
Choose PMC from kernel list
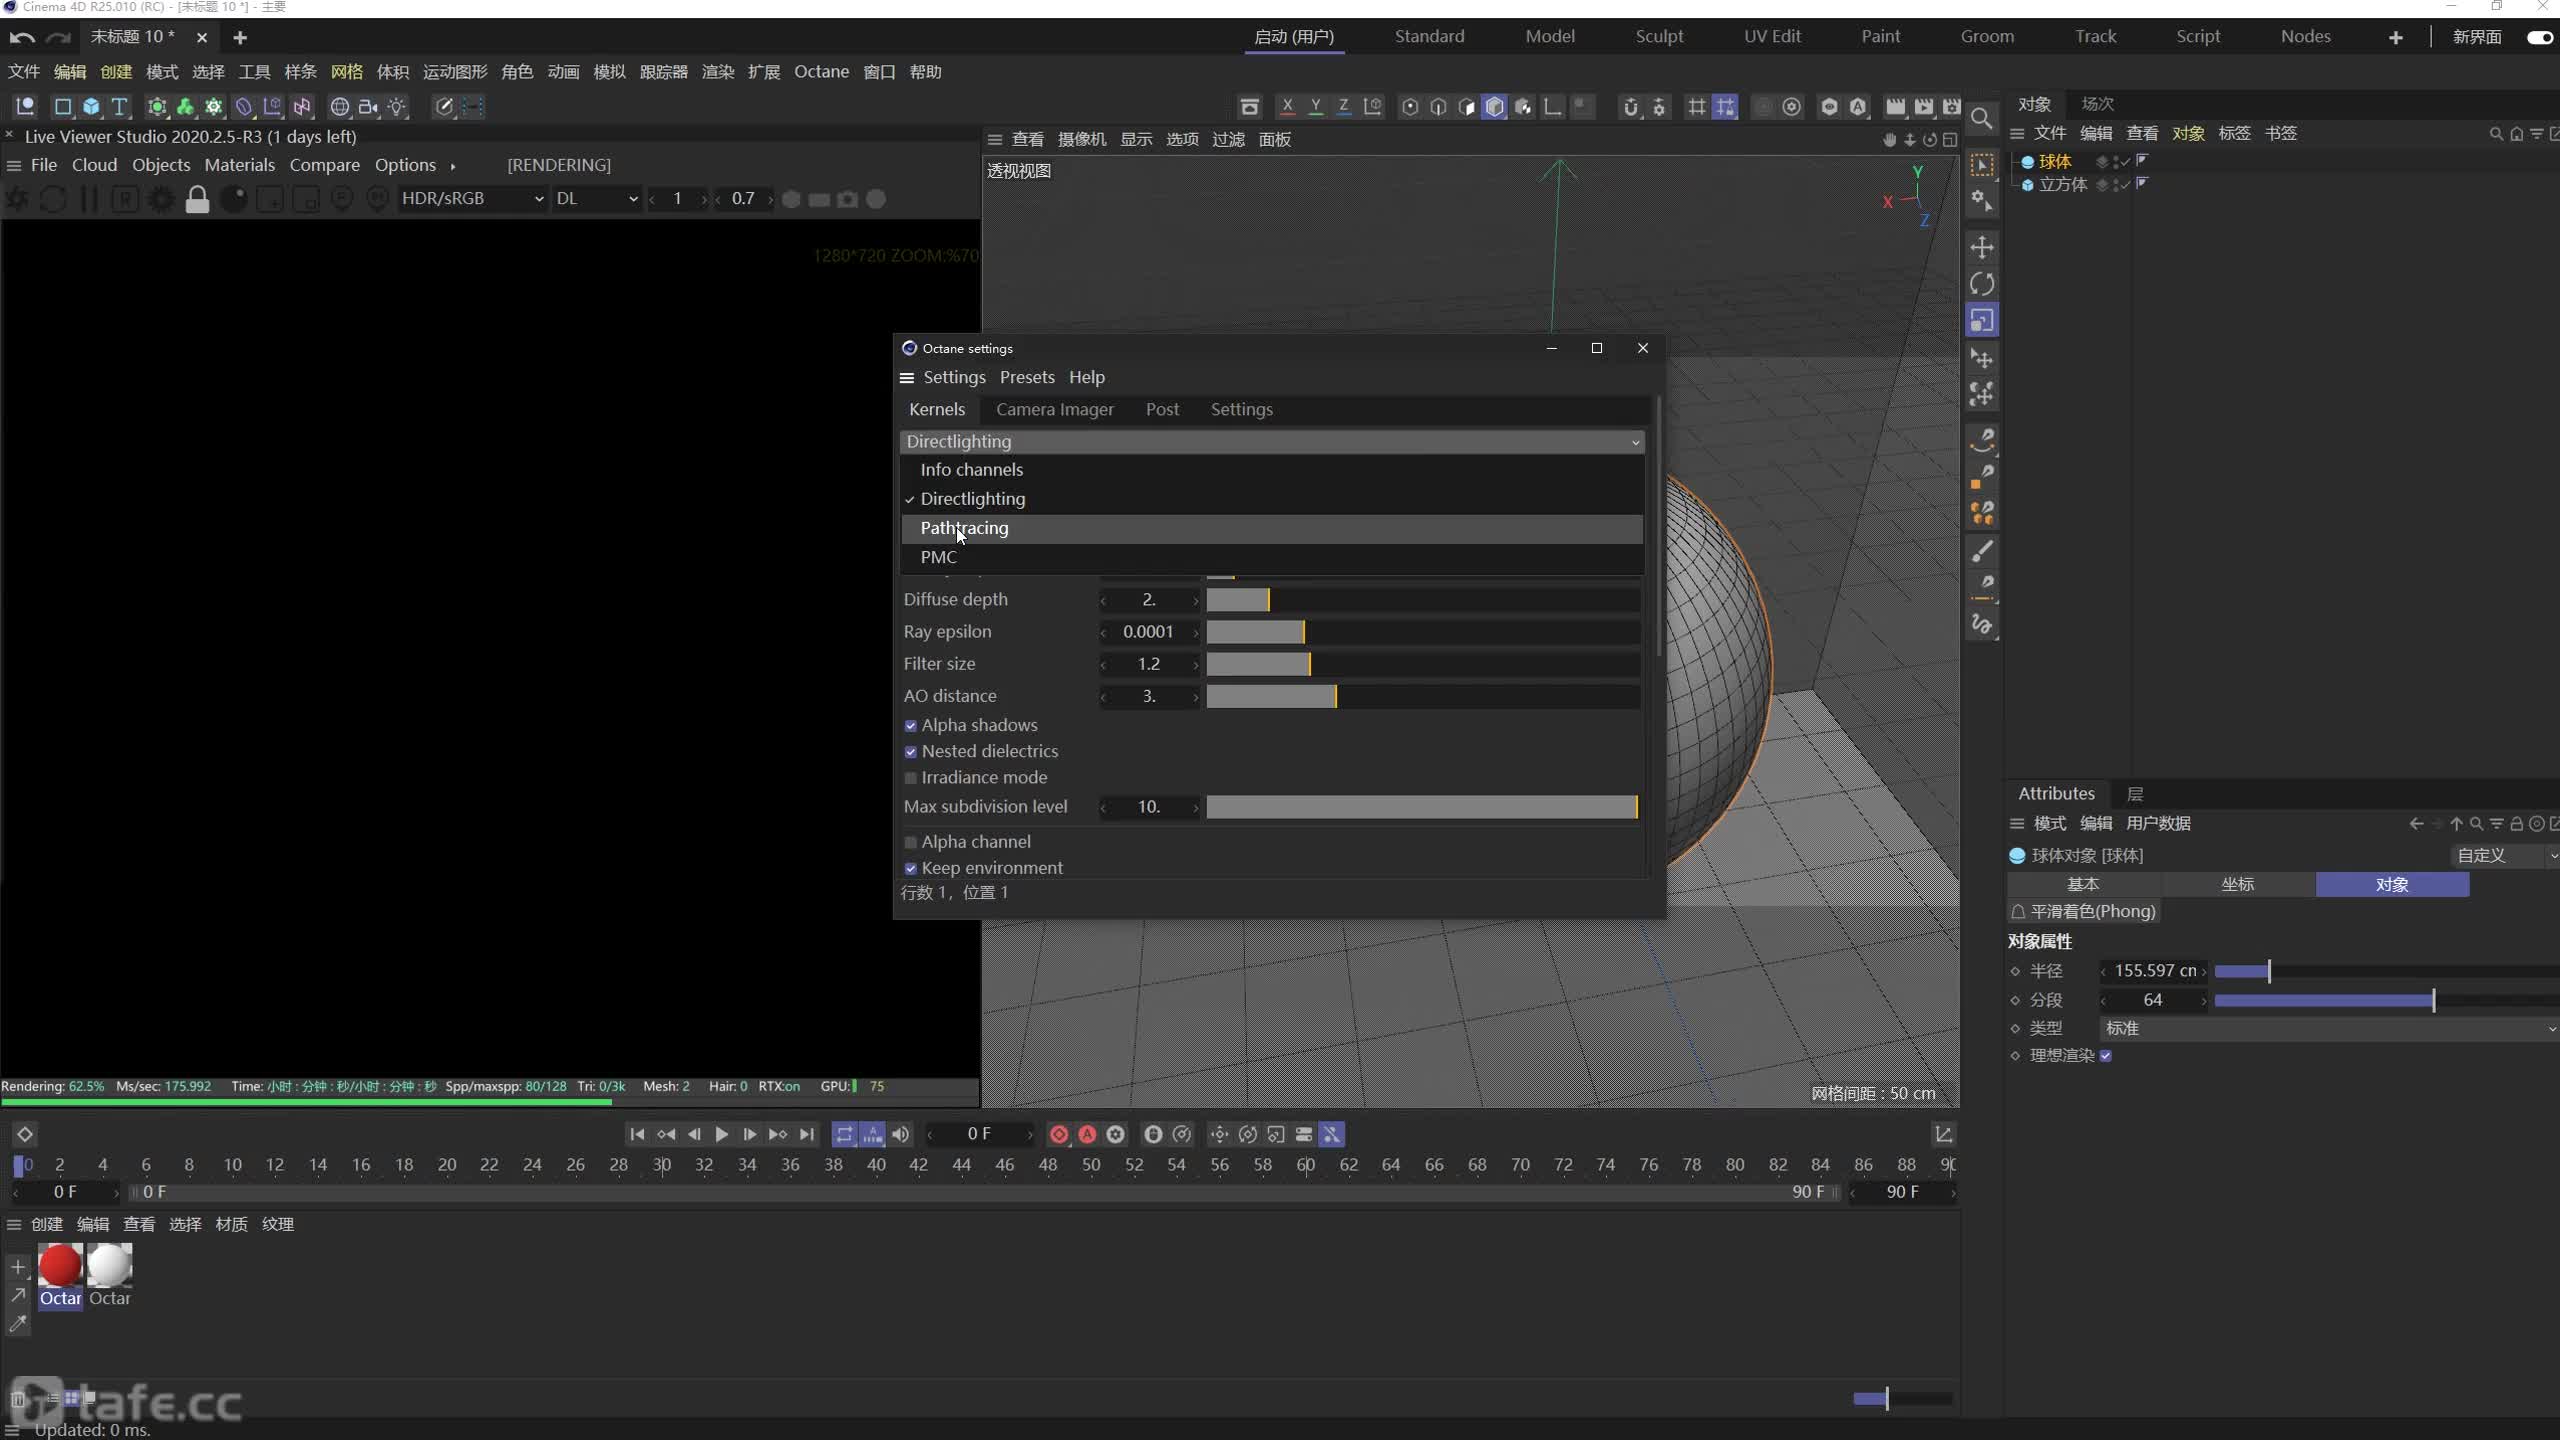pyautogui.click(x=1272, y=557)
